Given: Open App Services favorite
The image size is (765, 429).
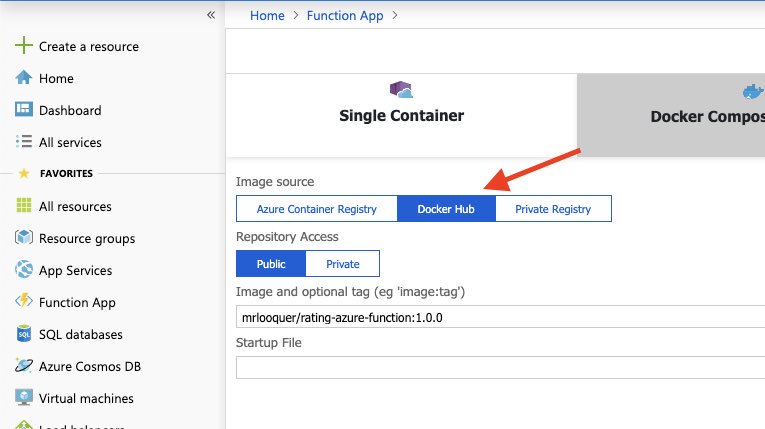Looking at the screenshot, I should (76, 270).
